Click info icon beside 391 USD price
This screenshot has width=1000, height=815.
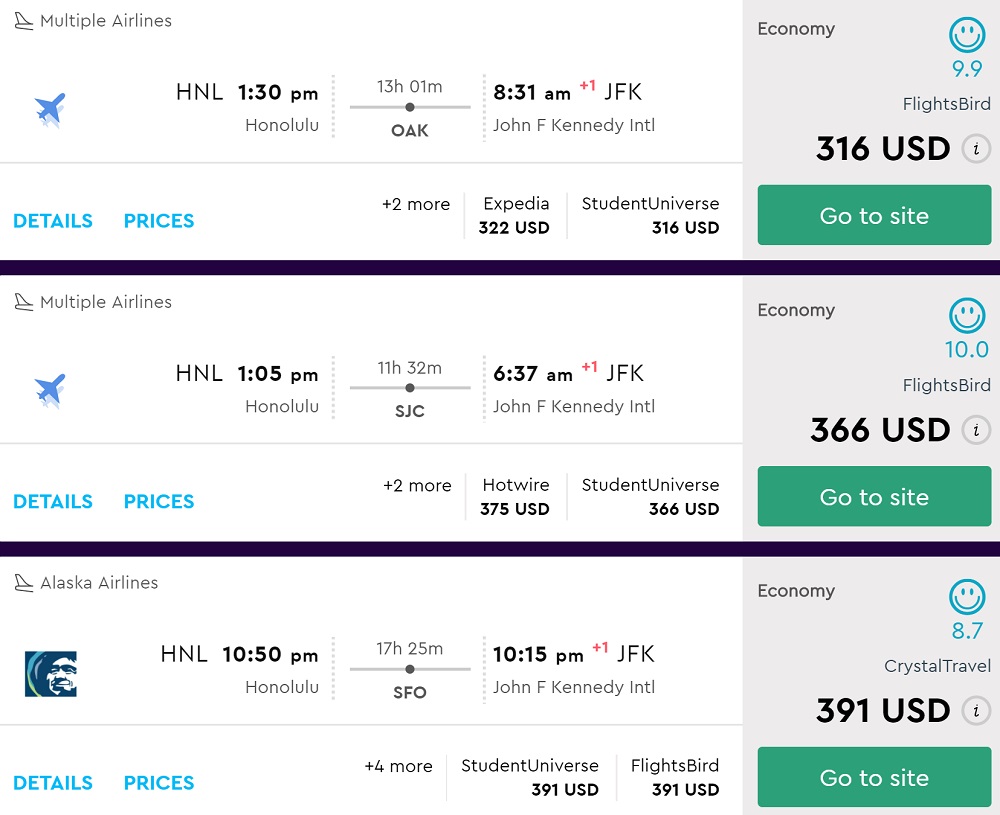click(x=976, y=712)
